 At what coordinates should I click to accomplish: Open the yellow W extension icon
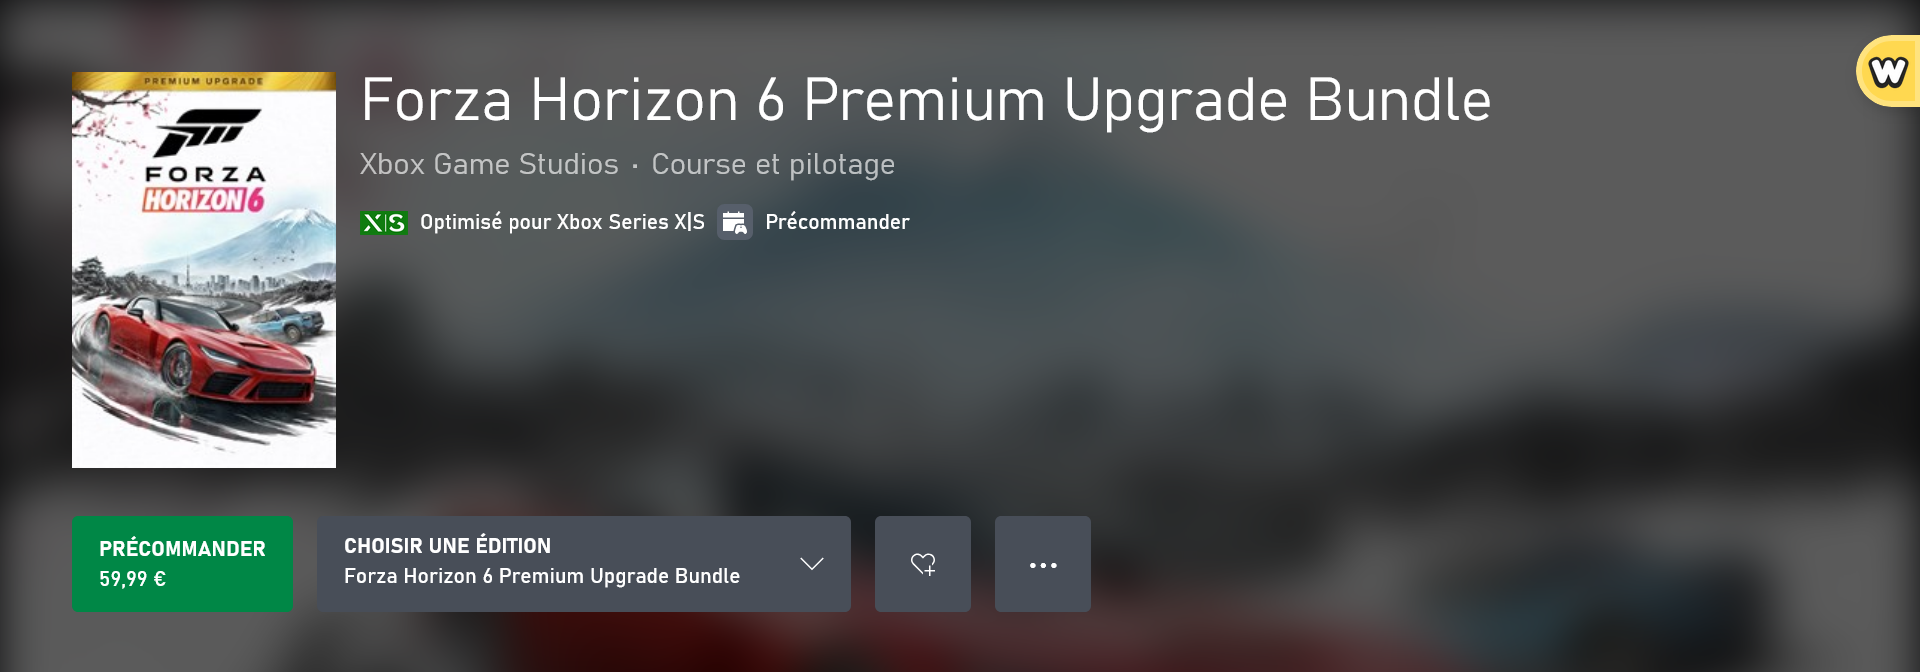click(x=1888, y=72)
